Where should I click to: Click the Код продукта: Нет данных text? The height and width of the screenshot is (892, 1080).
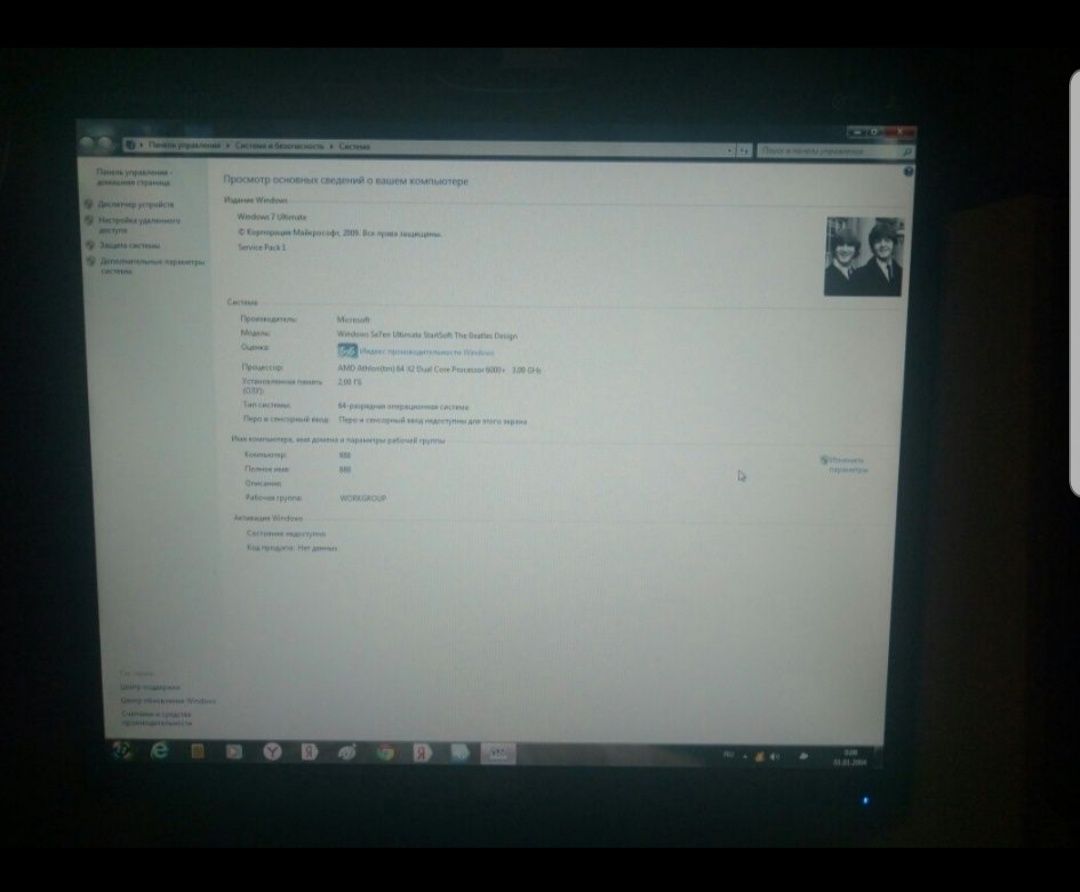point(292,548)
